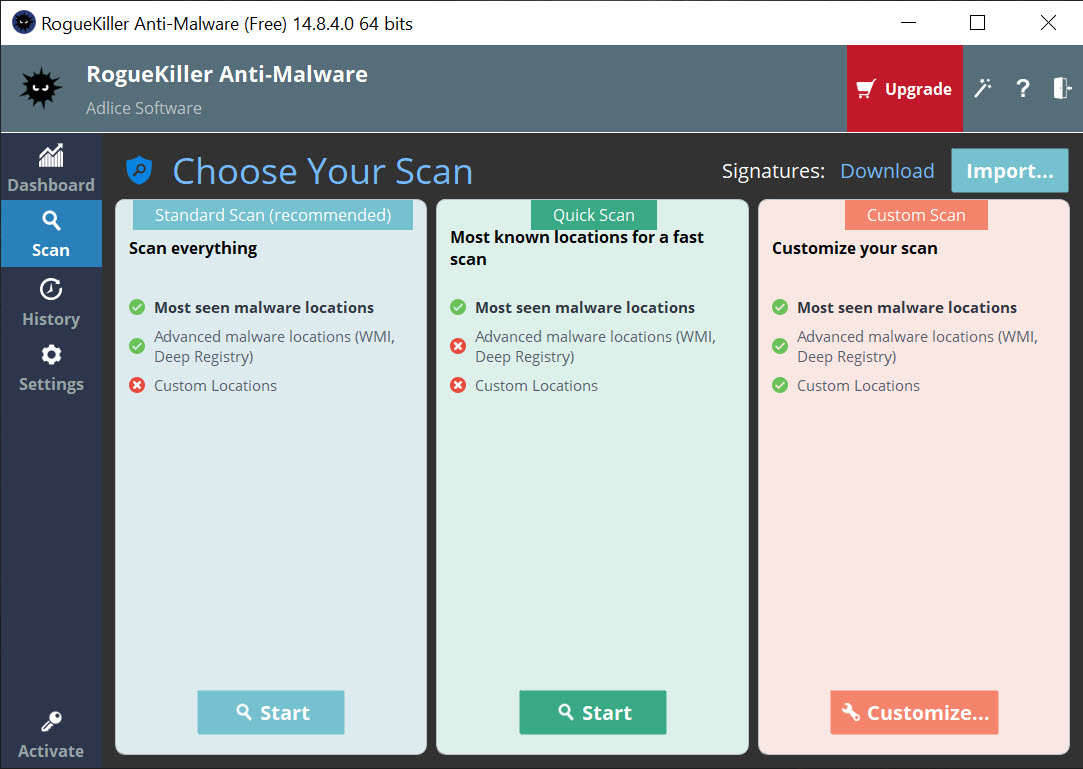
Task: Open the Activate license page
Action: (51, 735)
